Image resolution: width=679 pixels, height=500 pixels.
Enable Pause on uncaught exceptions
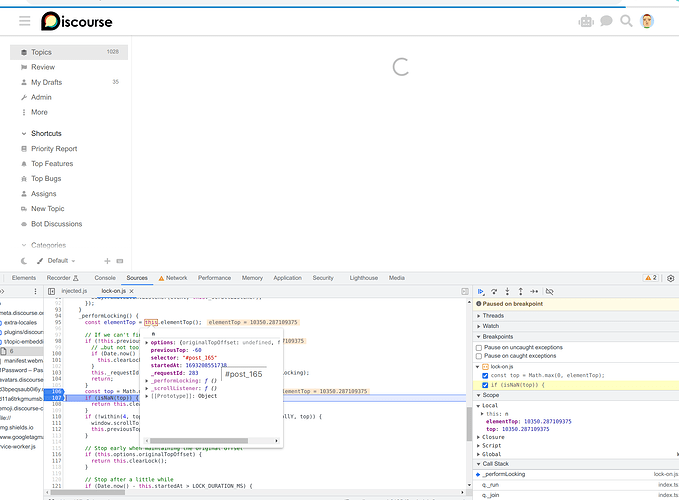click(479, 348)
